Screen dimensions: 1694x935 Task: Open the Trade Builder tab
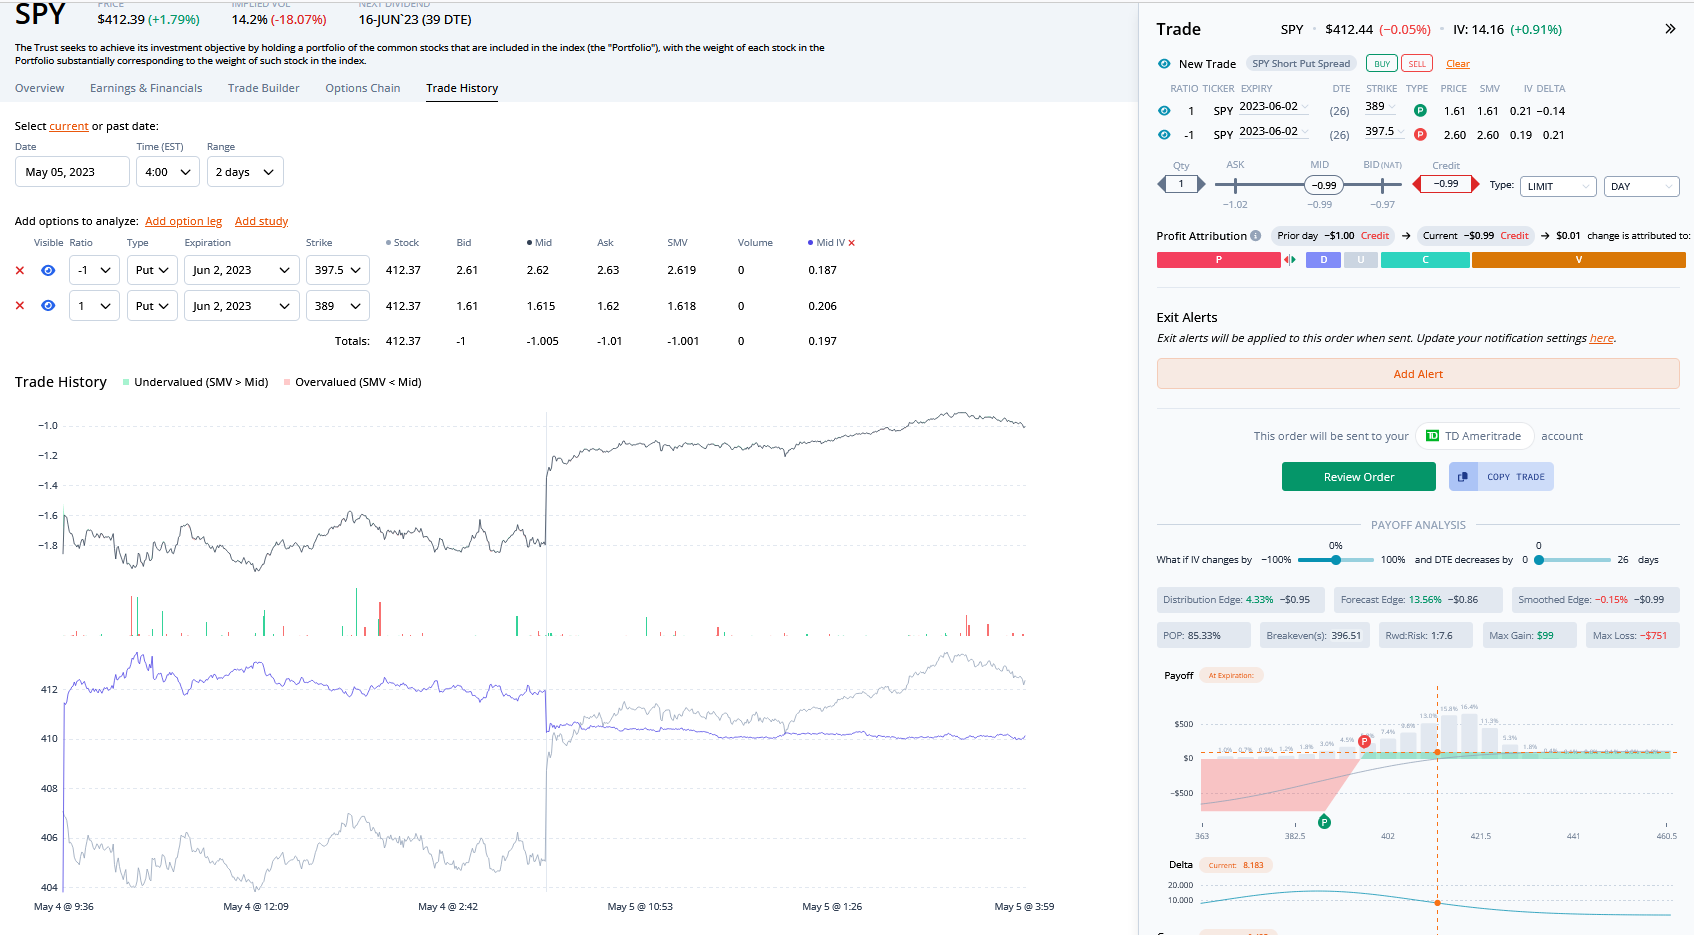click(264, 88)
